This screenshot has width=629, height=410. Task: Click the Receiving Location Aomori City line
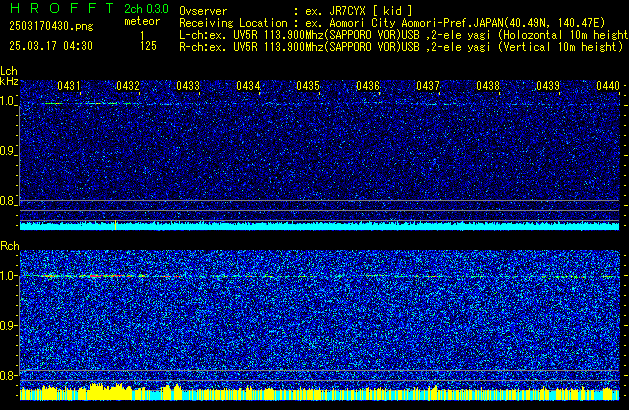tap(392, 23)
